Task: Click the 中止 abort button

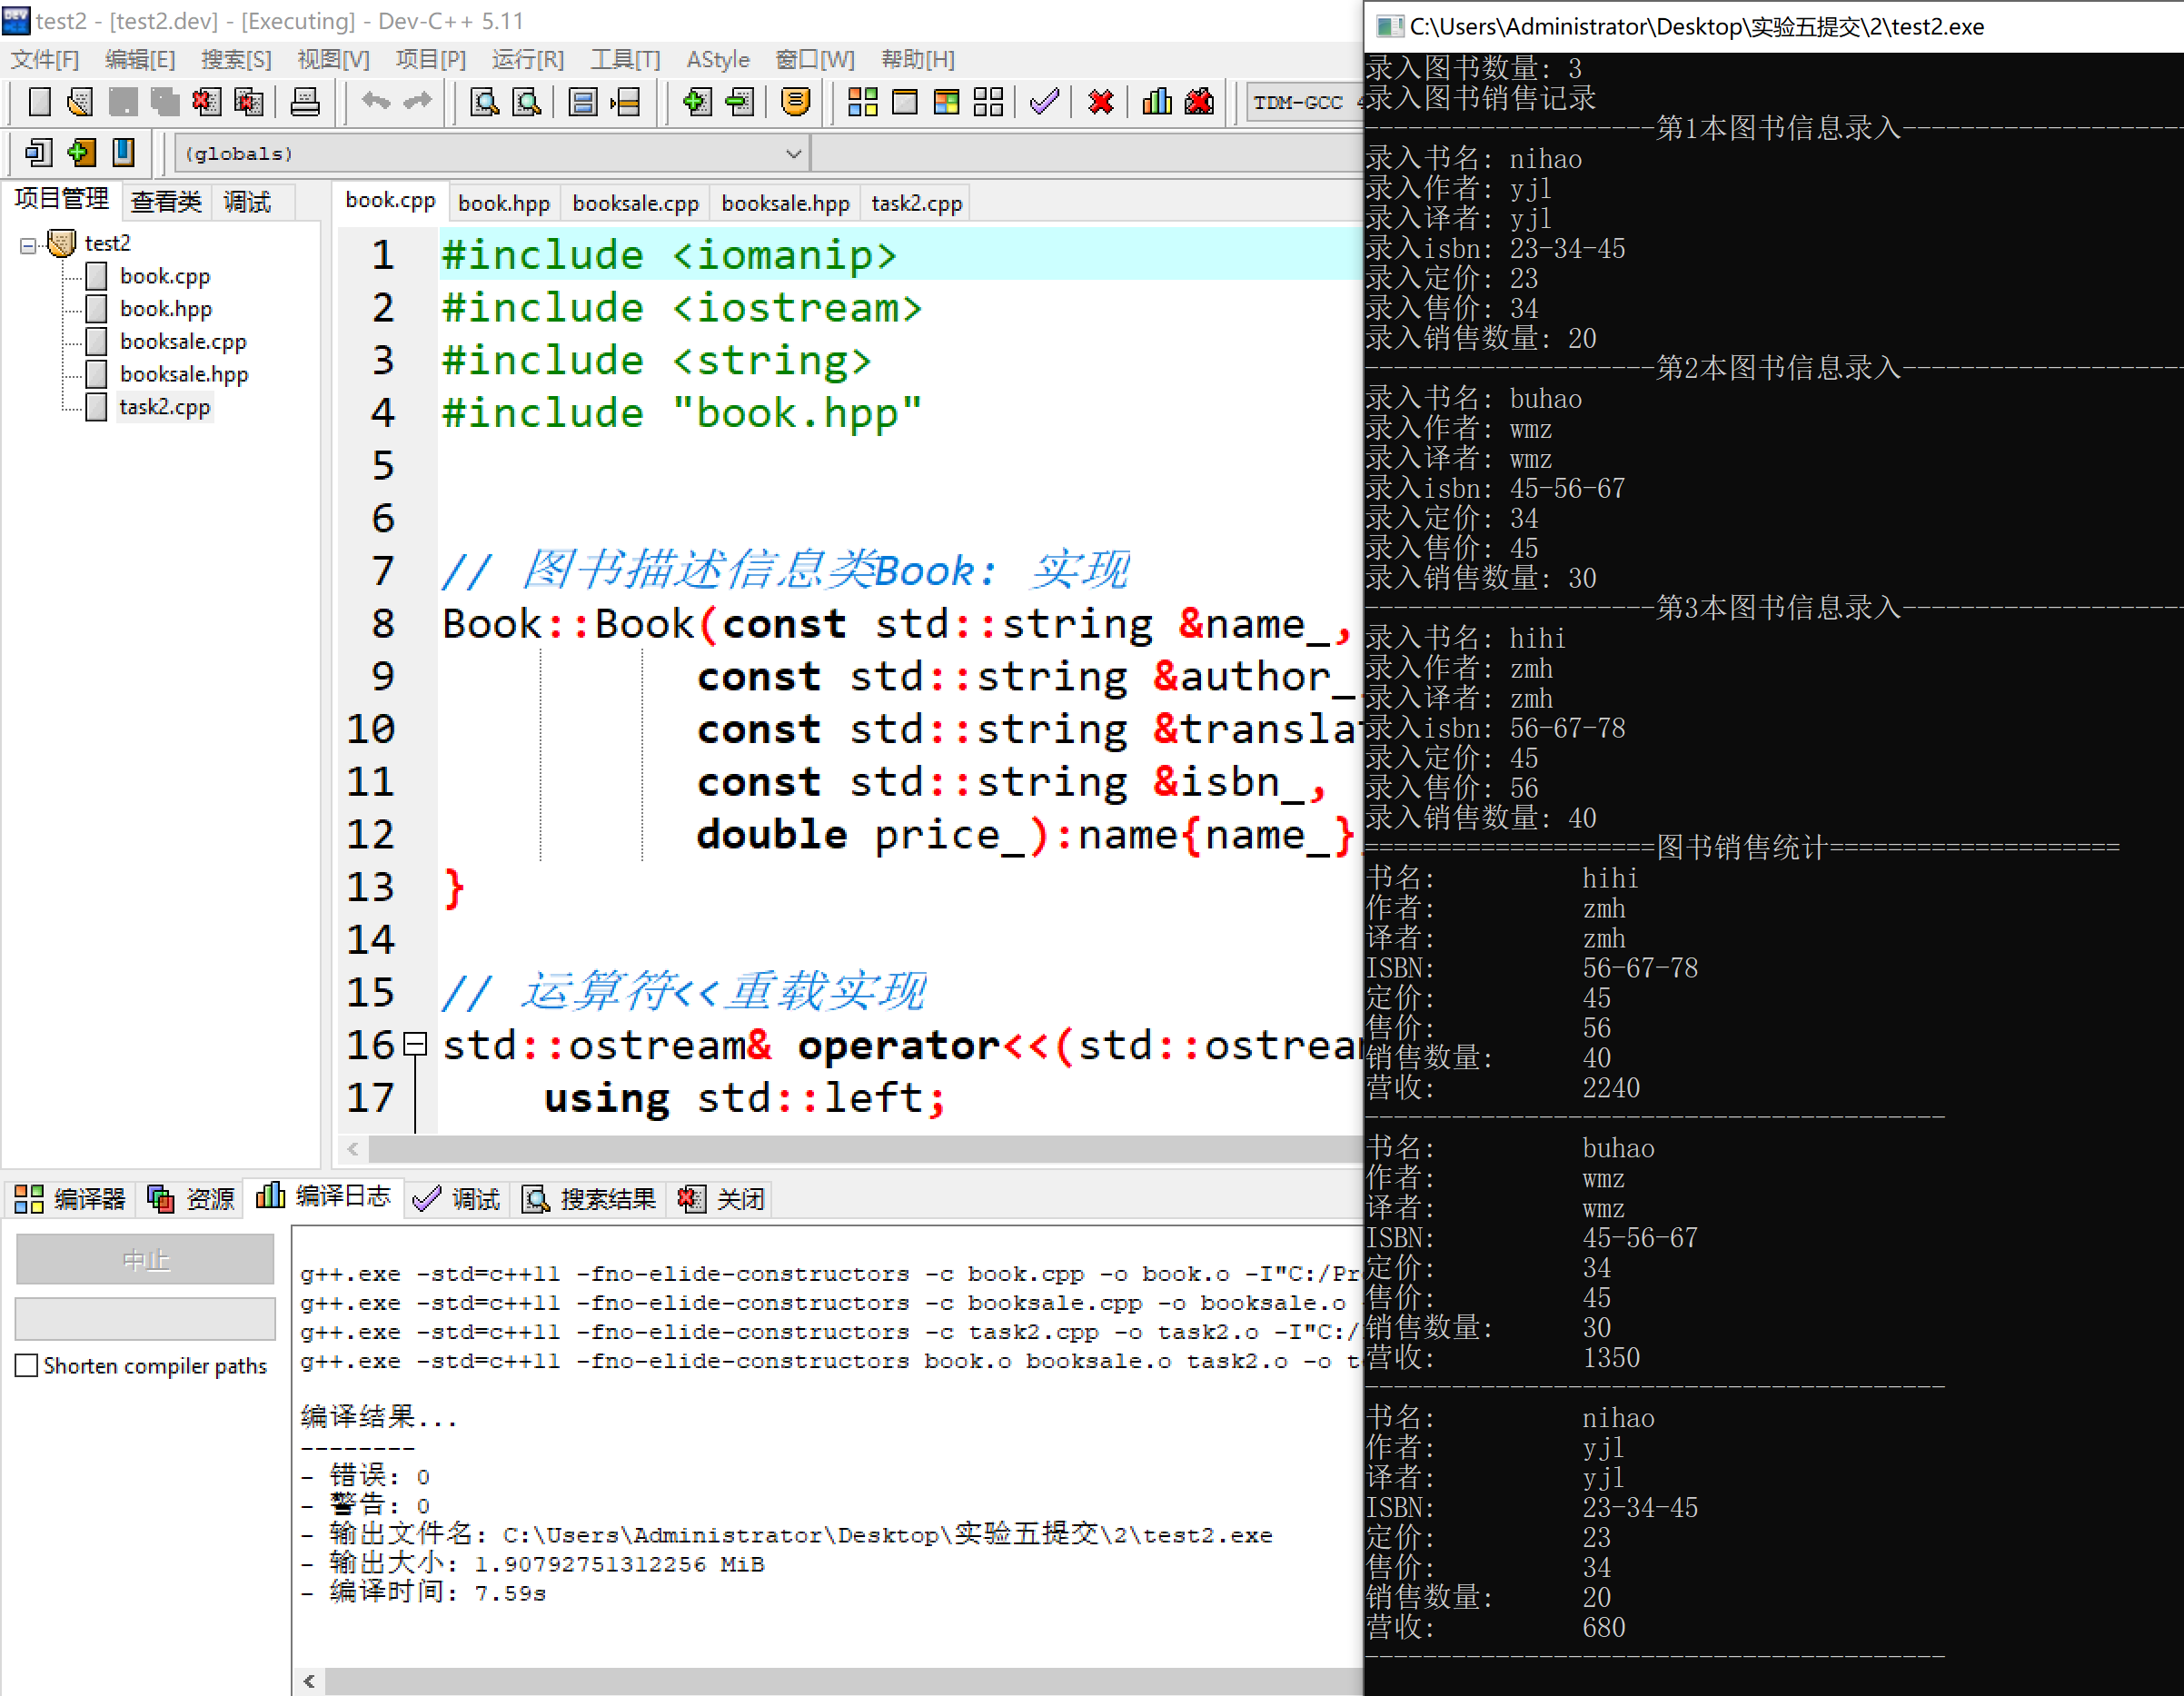Action: click(145, 1259)
